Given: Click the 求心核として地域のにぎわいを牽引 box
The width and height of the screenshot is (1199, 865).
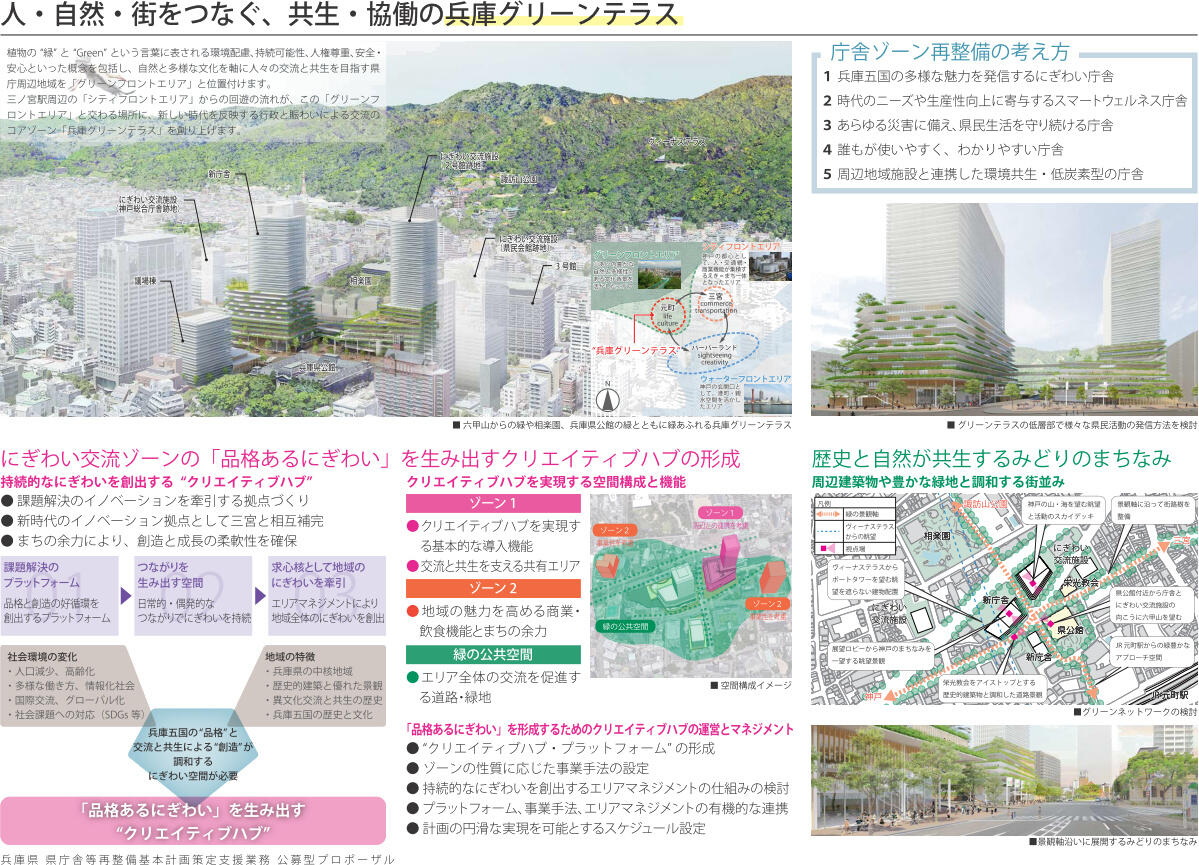Looking at the screenshot, I should (x=327, y=595).
